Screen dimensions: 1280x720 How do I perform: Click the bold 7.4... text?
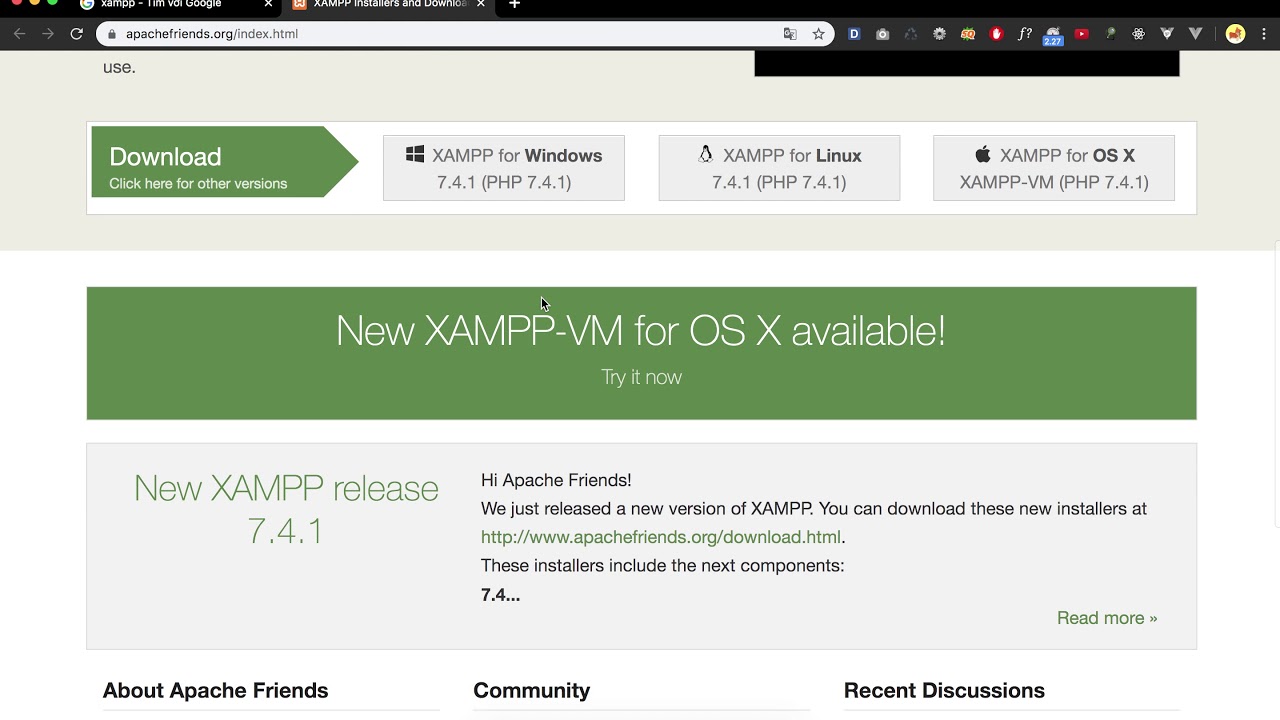pyautogui.click(x=500, y=595)
